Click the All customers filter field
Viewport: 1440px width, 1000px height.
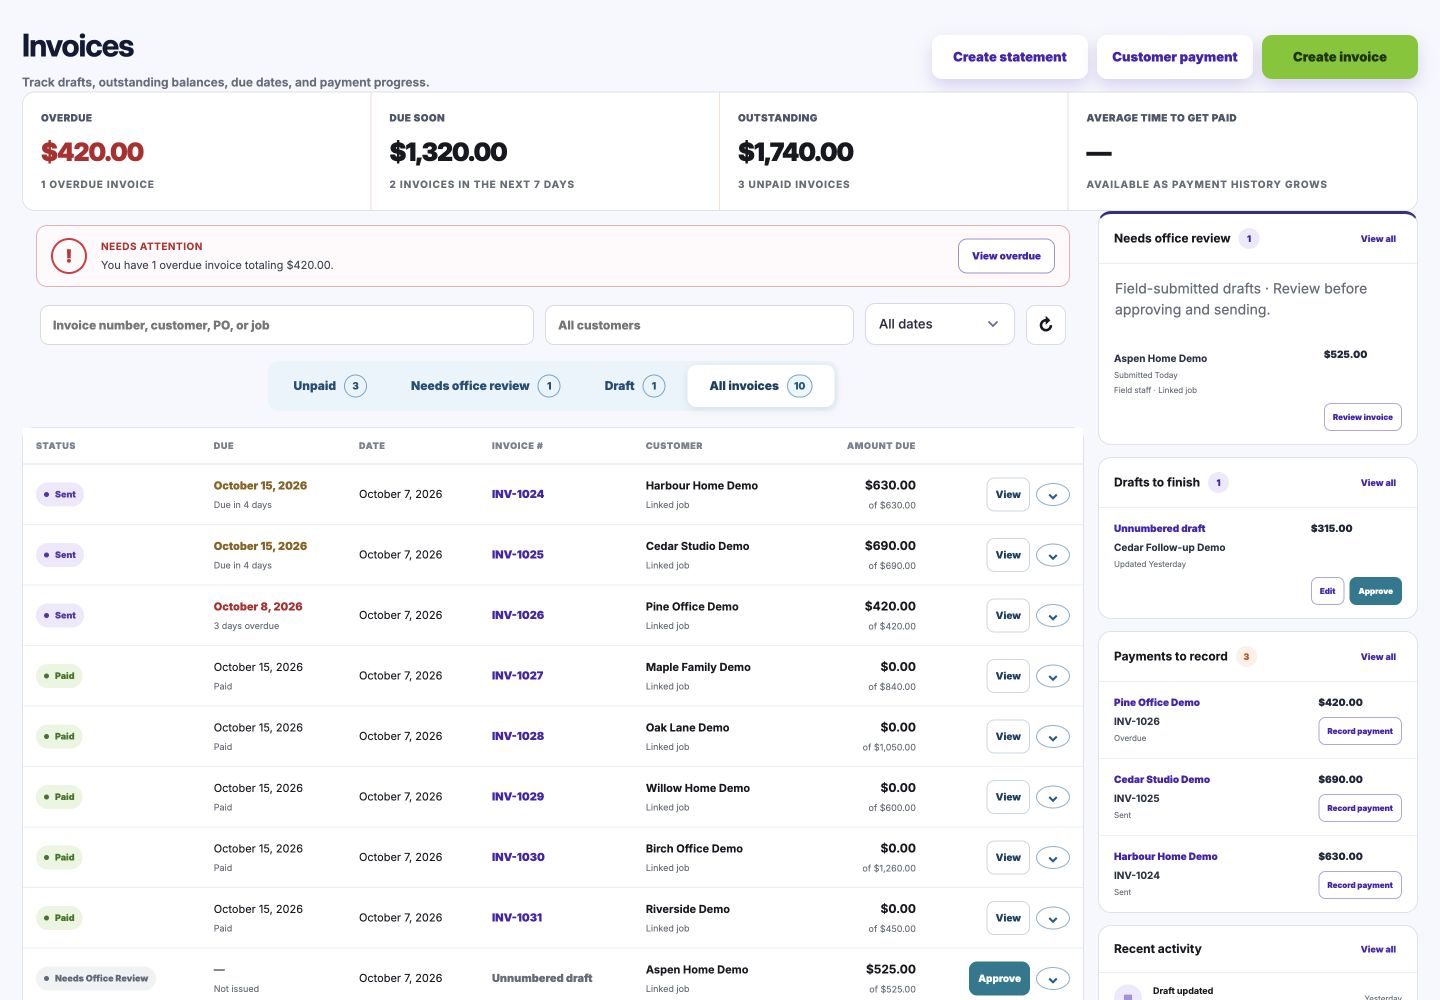(699, 325)
